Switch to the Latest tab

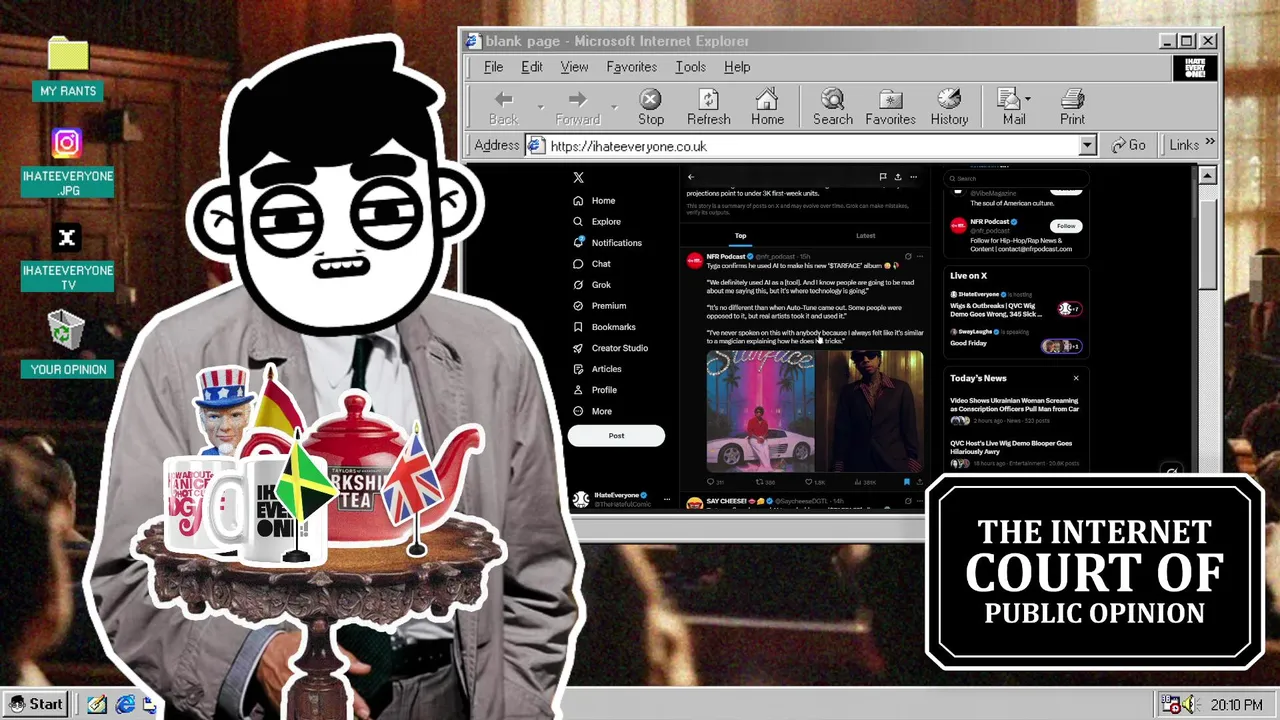click(865, 236)
